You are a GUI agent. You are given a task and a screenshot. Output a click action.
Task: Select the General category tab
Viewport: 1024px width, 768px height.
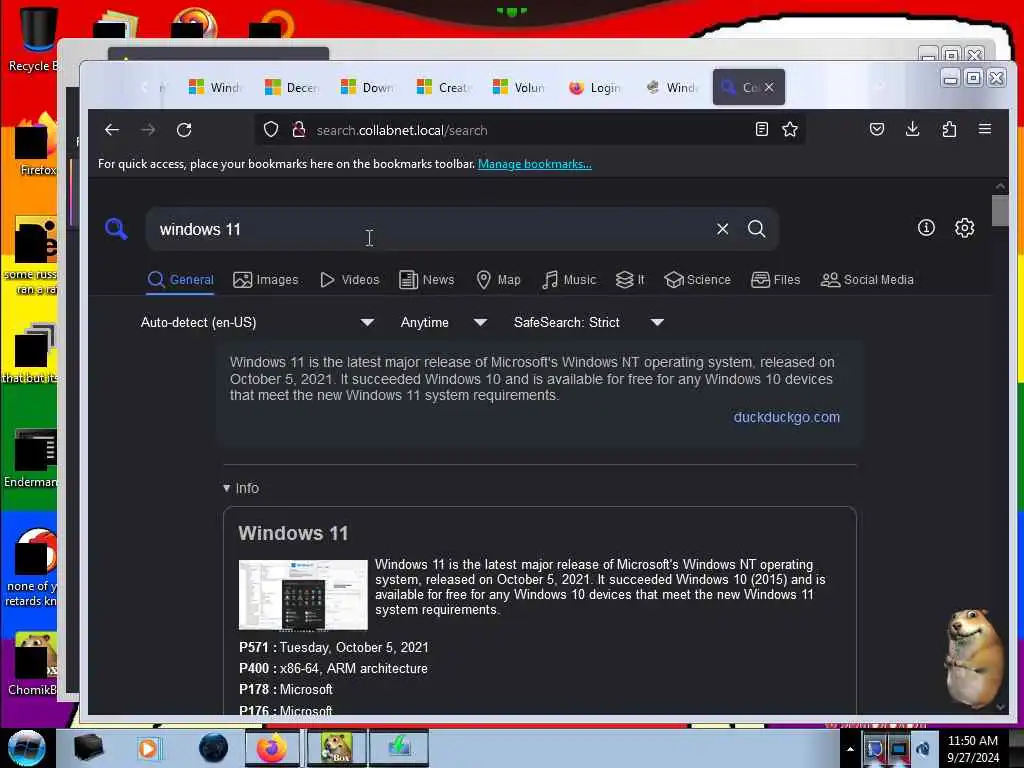pyautogui.click(x=180, y=280)
